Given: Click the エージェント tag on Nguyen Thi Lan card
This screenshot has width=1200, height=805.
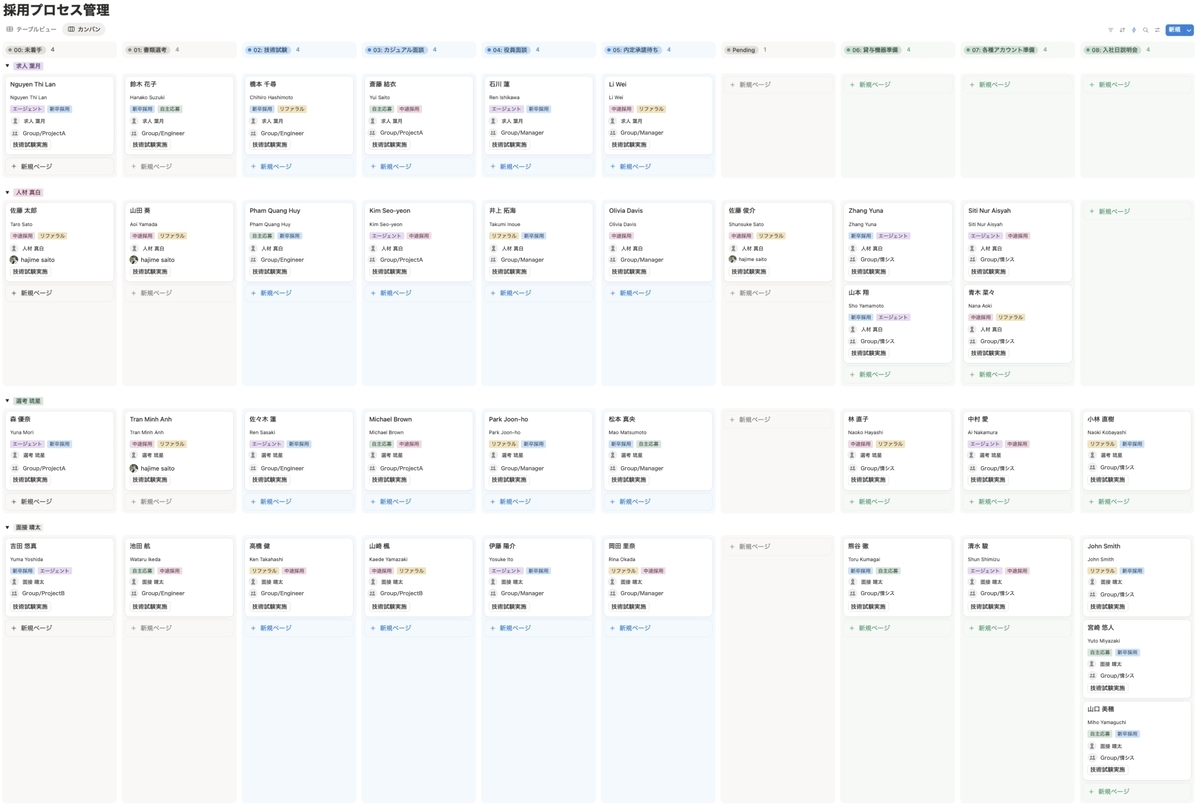Looking at the screenshot, I should click(28, 109).
